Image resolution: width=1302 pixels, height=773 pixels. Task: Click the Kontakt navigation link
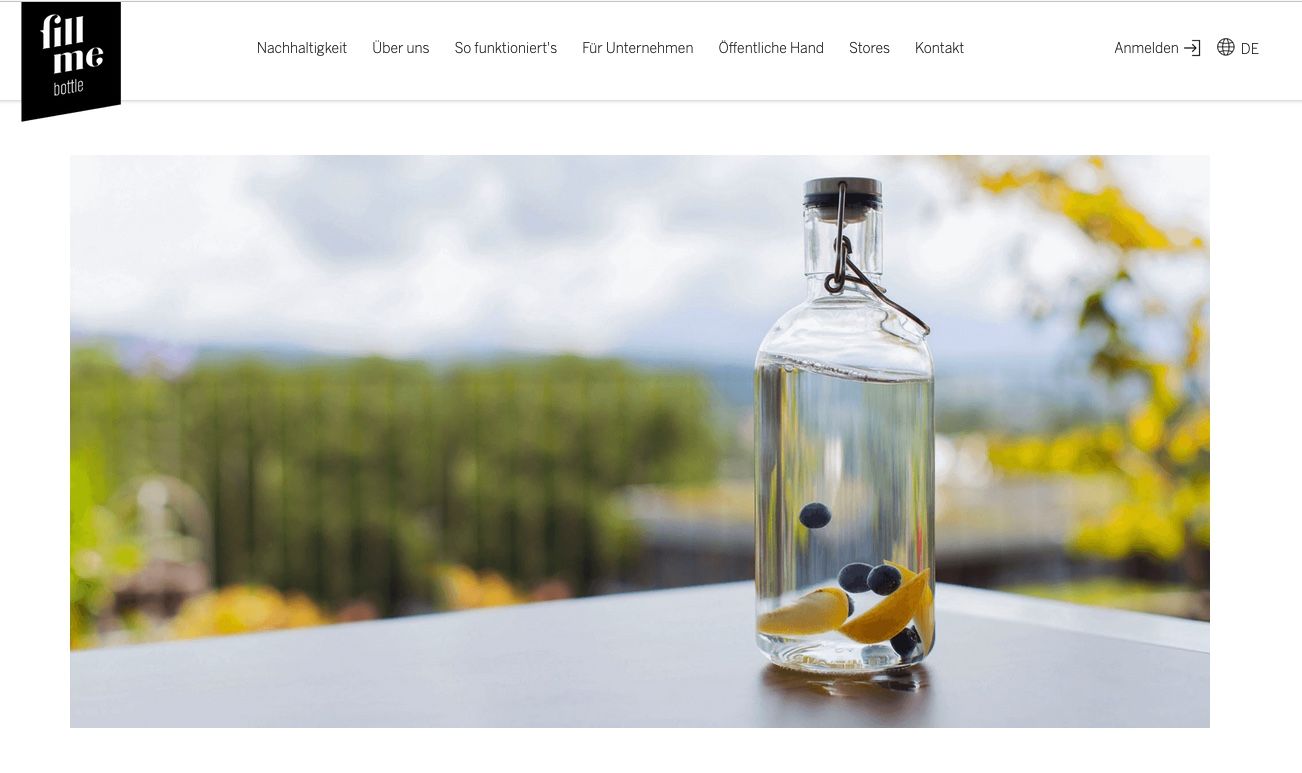pyautogui.click(x=939, y=48)
